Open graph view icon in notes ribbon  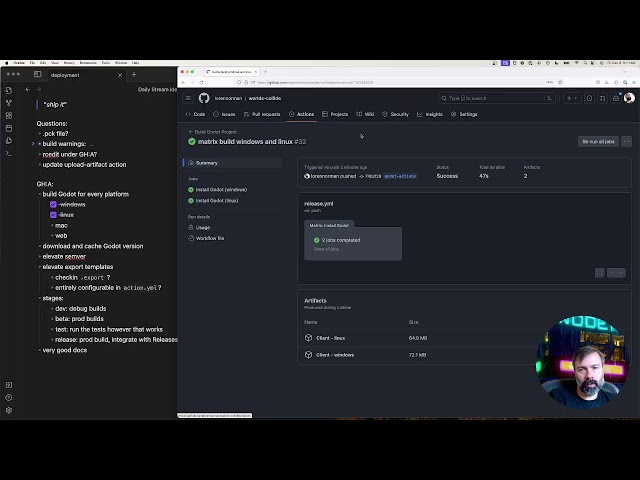9,103
